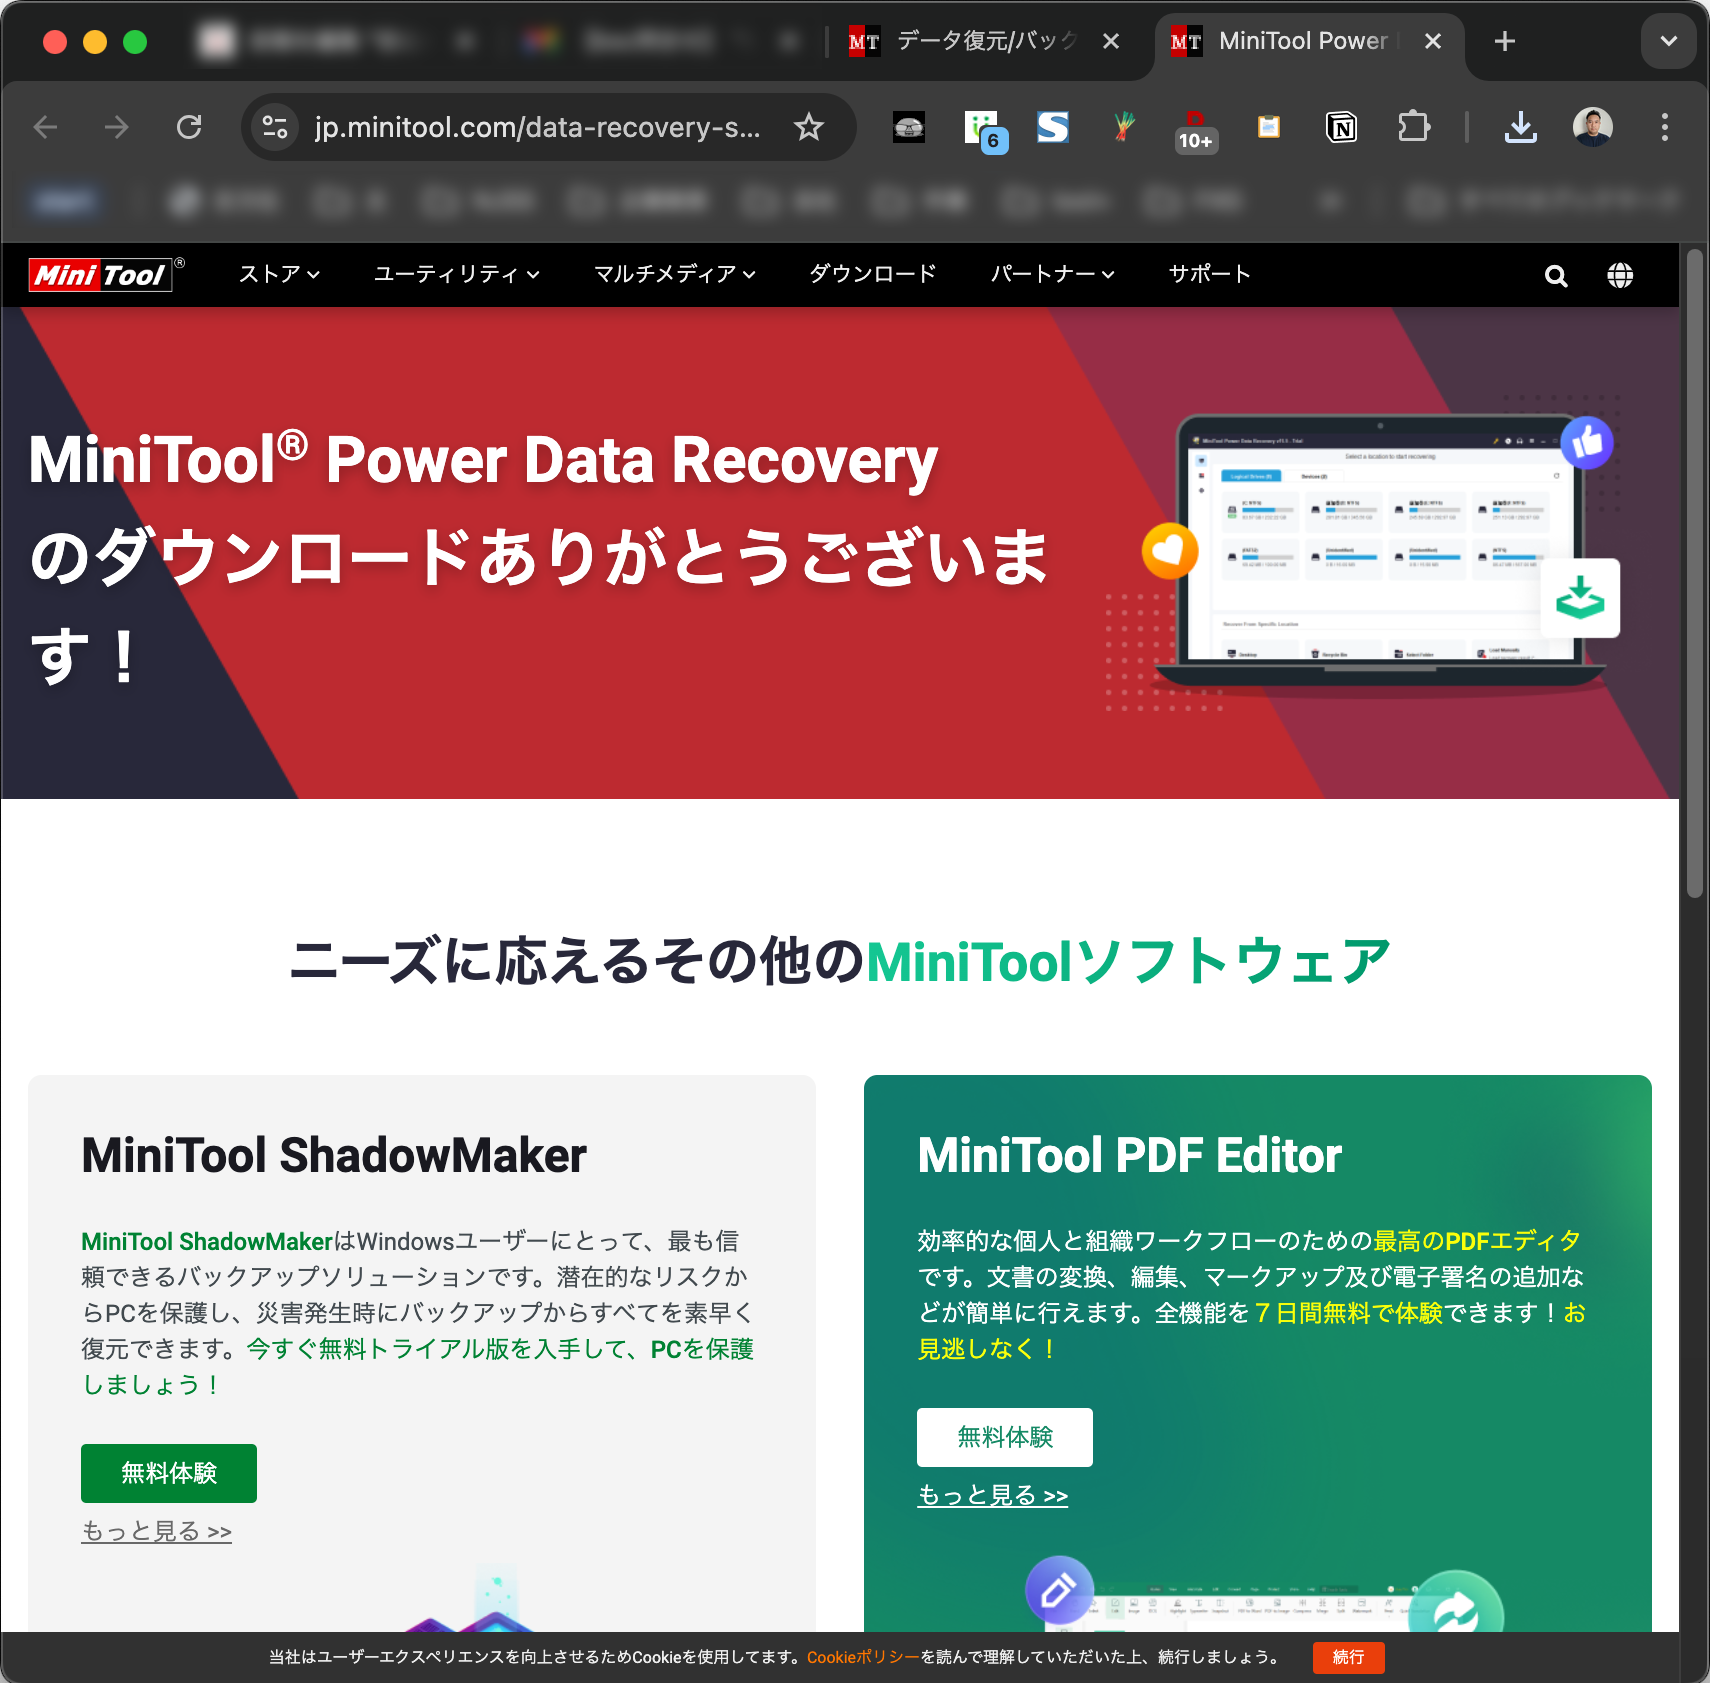The width and height of the screenshot is (1710, 1683).
Task: Accept cookies with the 続行 button
Action: (1348, 1657)
